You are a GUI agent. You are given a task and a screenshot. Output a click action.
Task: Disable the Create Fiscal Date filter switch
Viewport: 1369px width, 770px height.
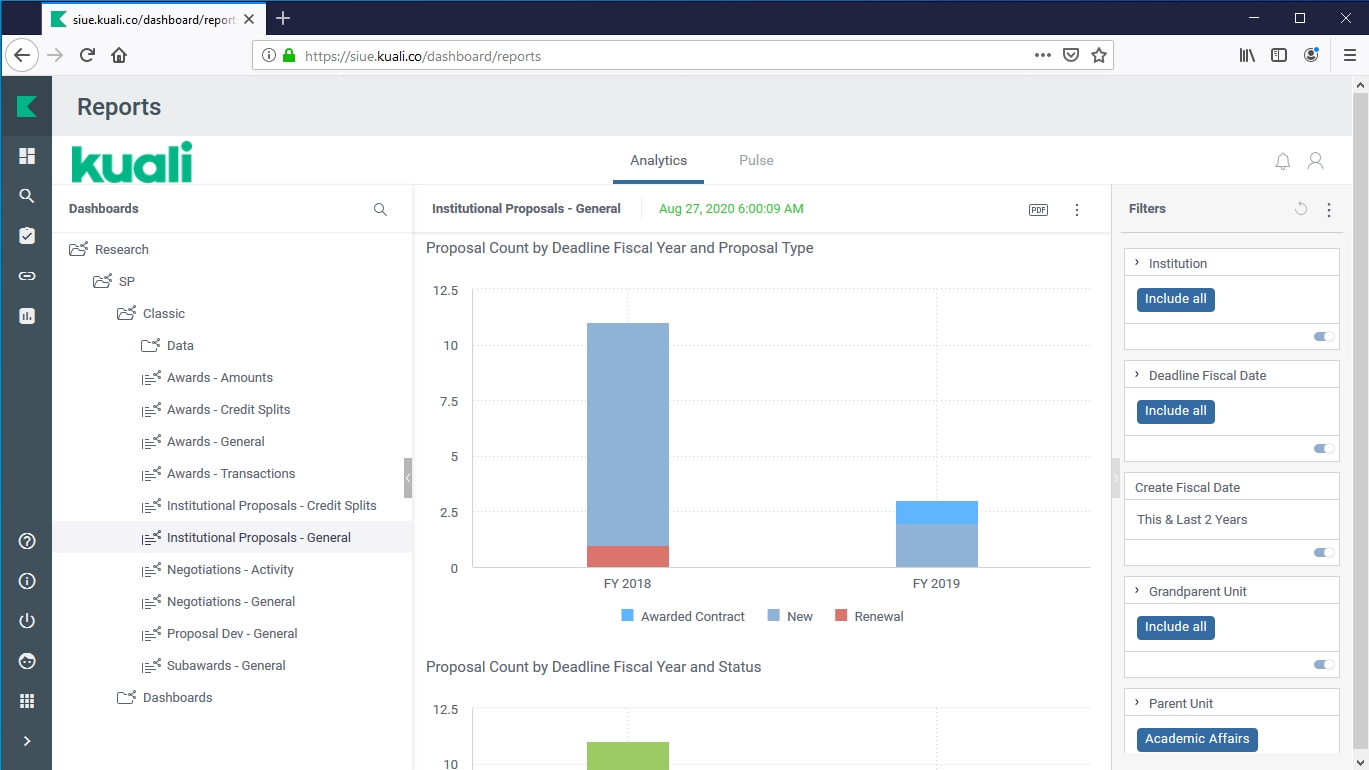point(1324,553)
